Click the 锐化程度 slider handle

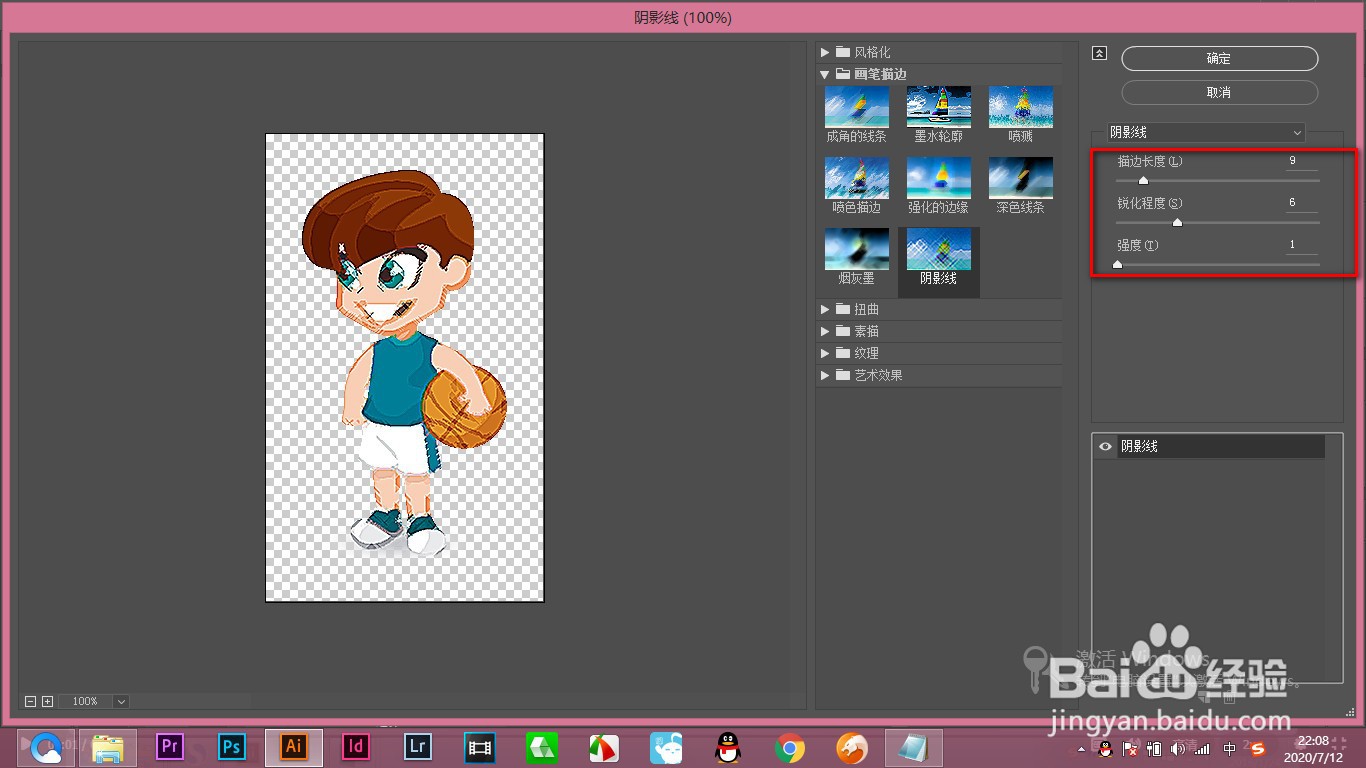(1177, 223)
